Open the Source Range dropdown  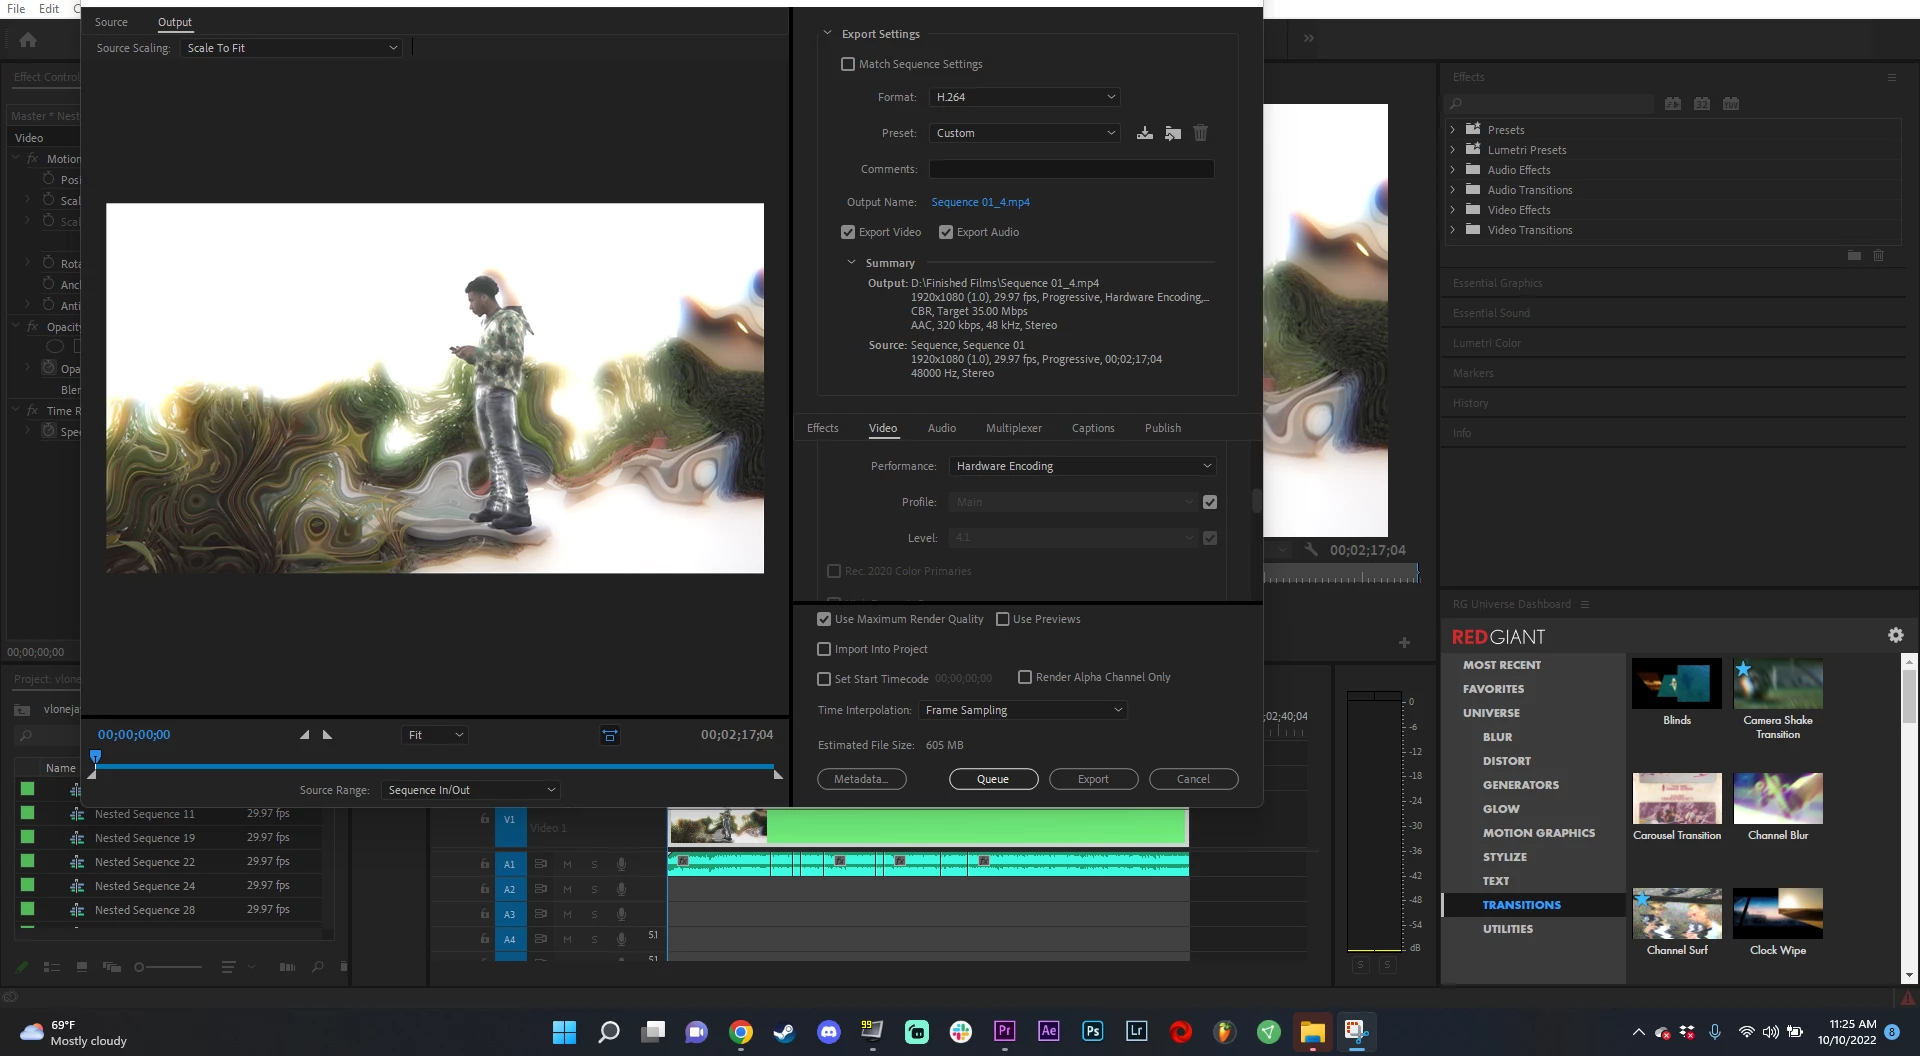(x=470, y=790)
